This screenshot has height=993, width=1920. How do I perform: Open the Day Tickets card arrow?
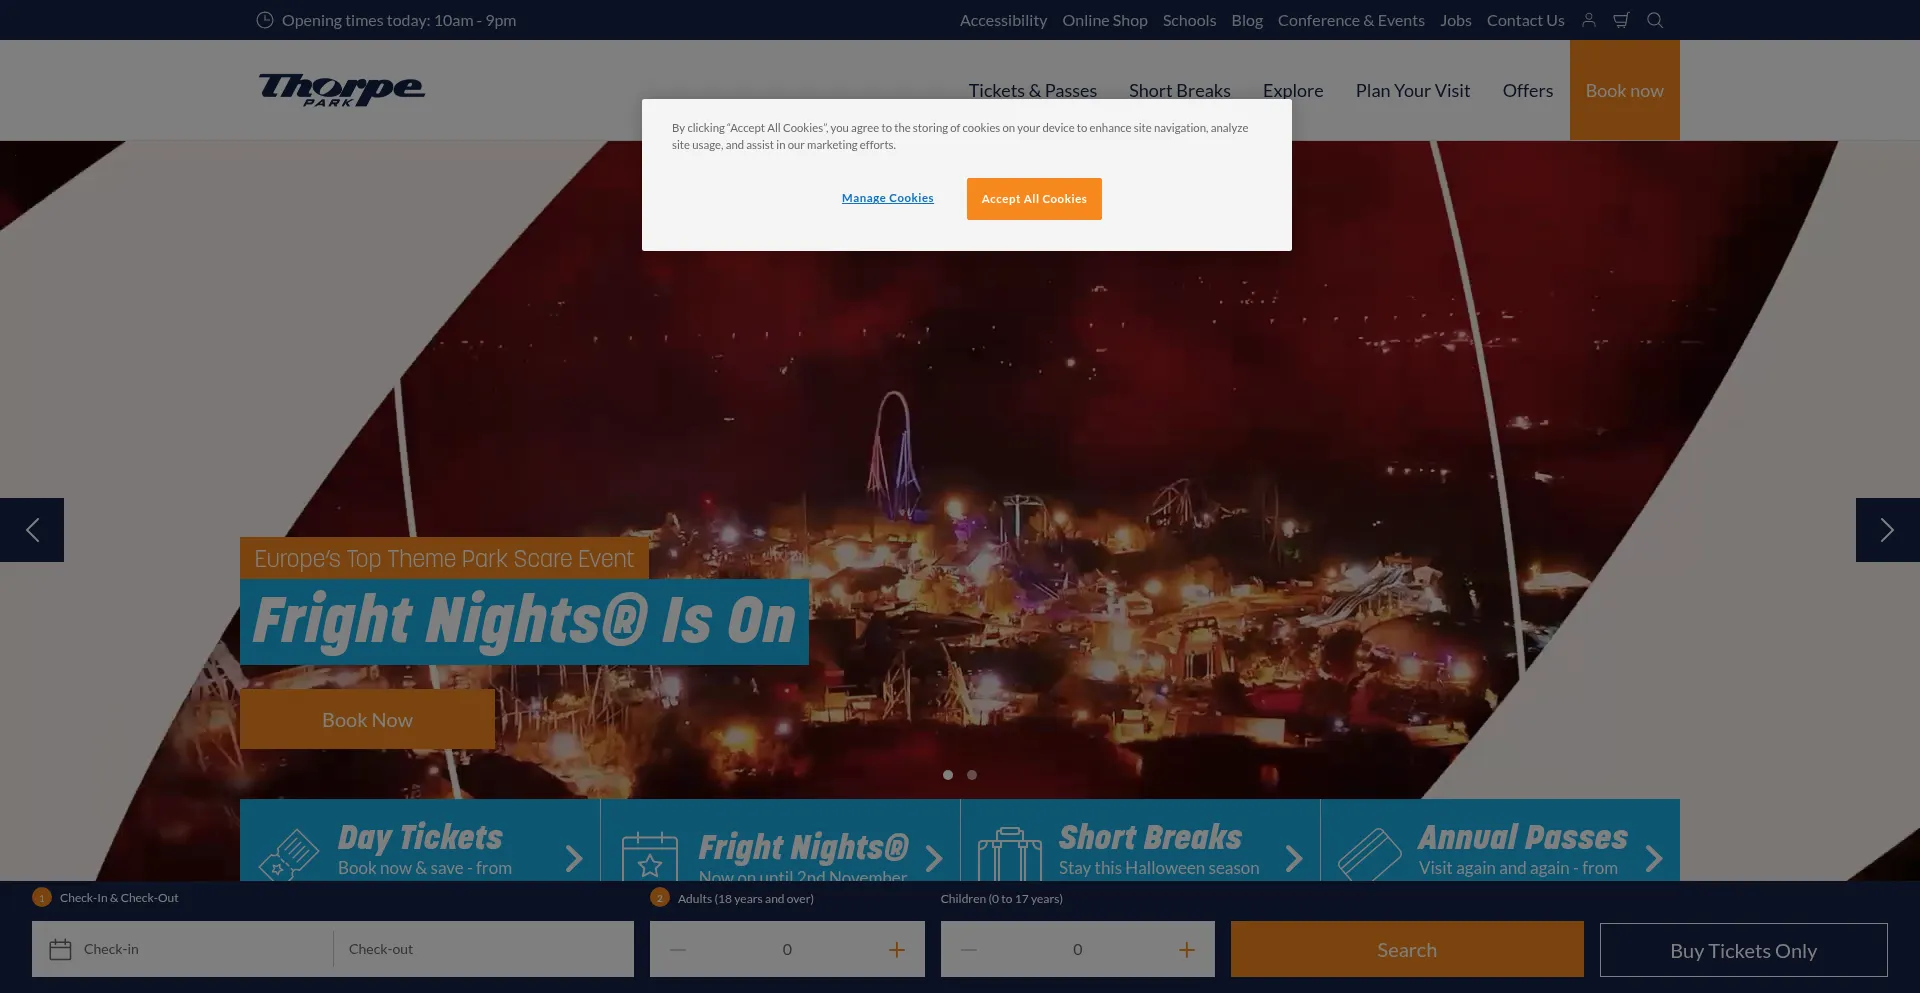pos(574,858)
